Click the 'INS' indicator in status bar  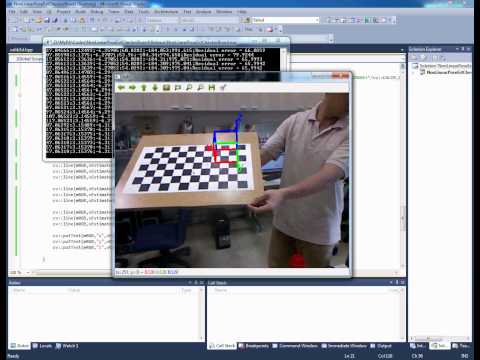pyautogui.click(x=465, y=356)
